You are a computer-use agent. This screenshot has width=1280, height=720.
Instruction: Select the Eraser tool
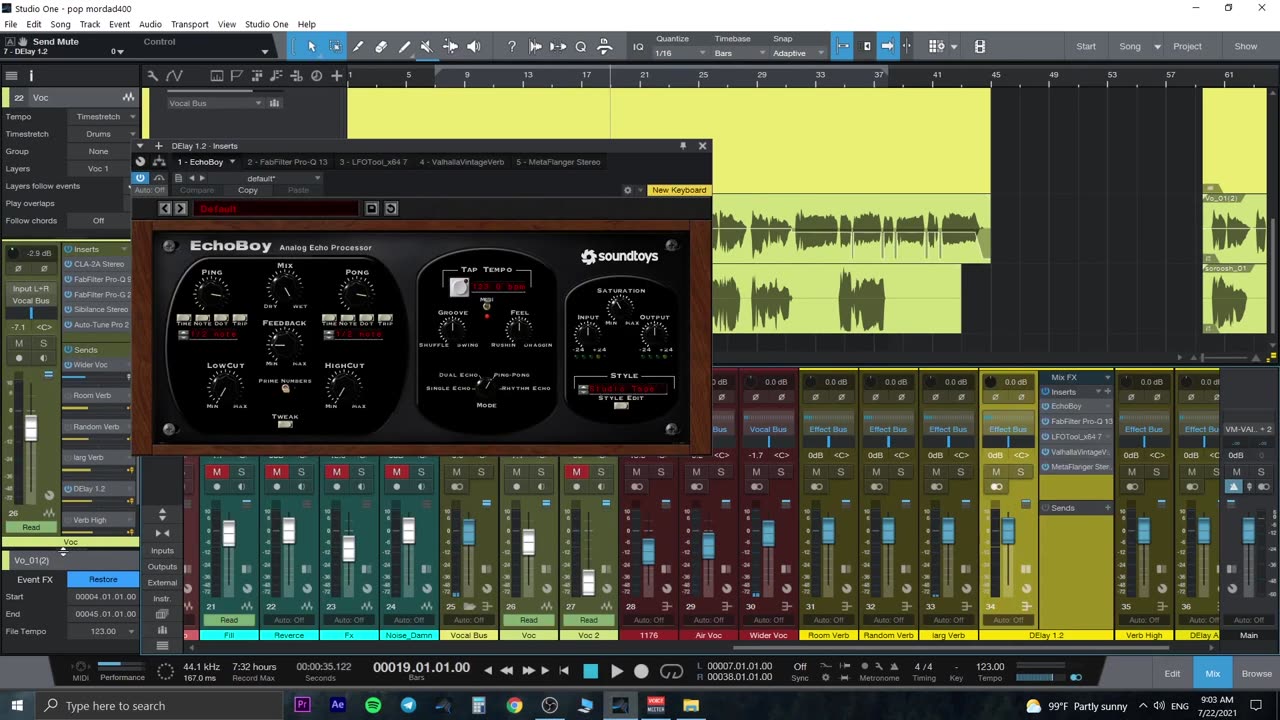point(381,46)
